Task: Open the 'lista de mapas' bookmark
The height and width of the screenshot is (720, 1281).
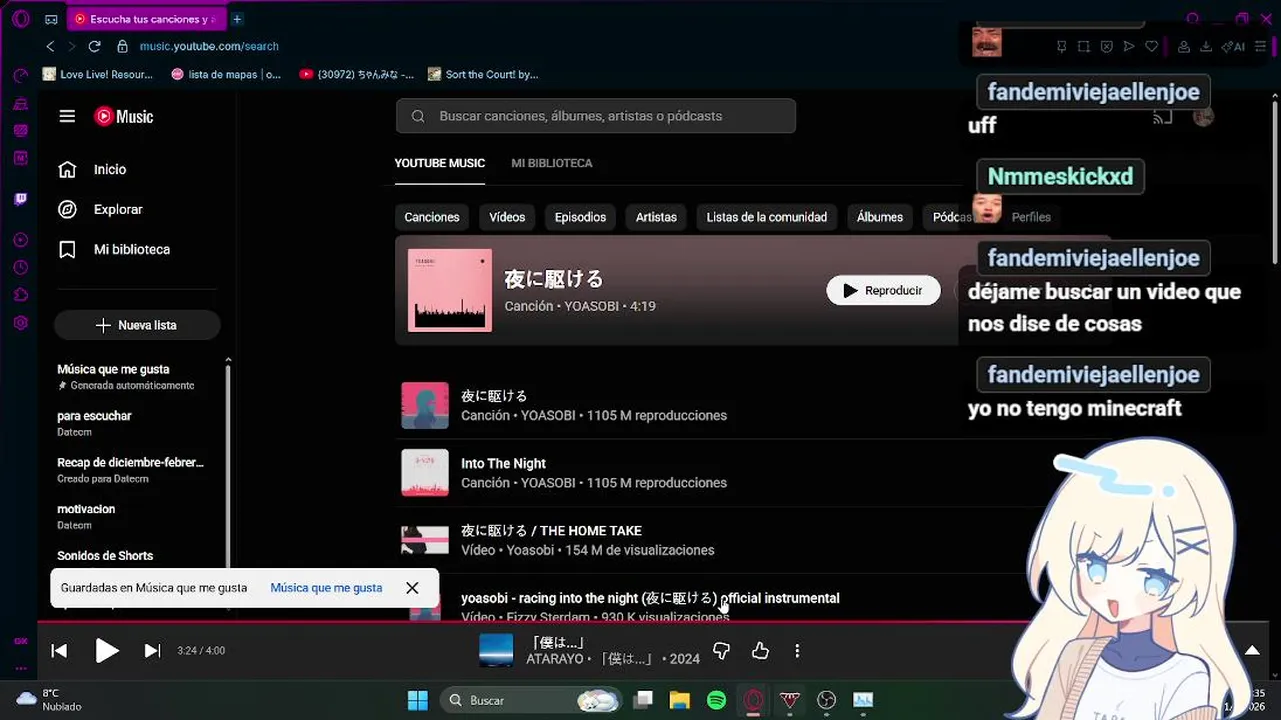Action: pyautogui.click(x=227, y=74)
